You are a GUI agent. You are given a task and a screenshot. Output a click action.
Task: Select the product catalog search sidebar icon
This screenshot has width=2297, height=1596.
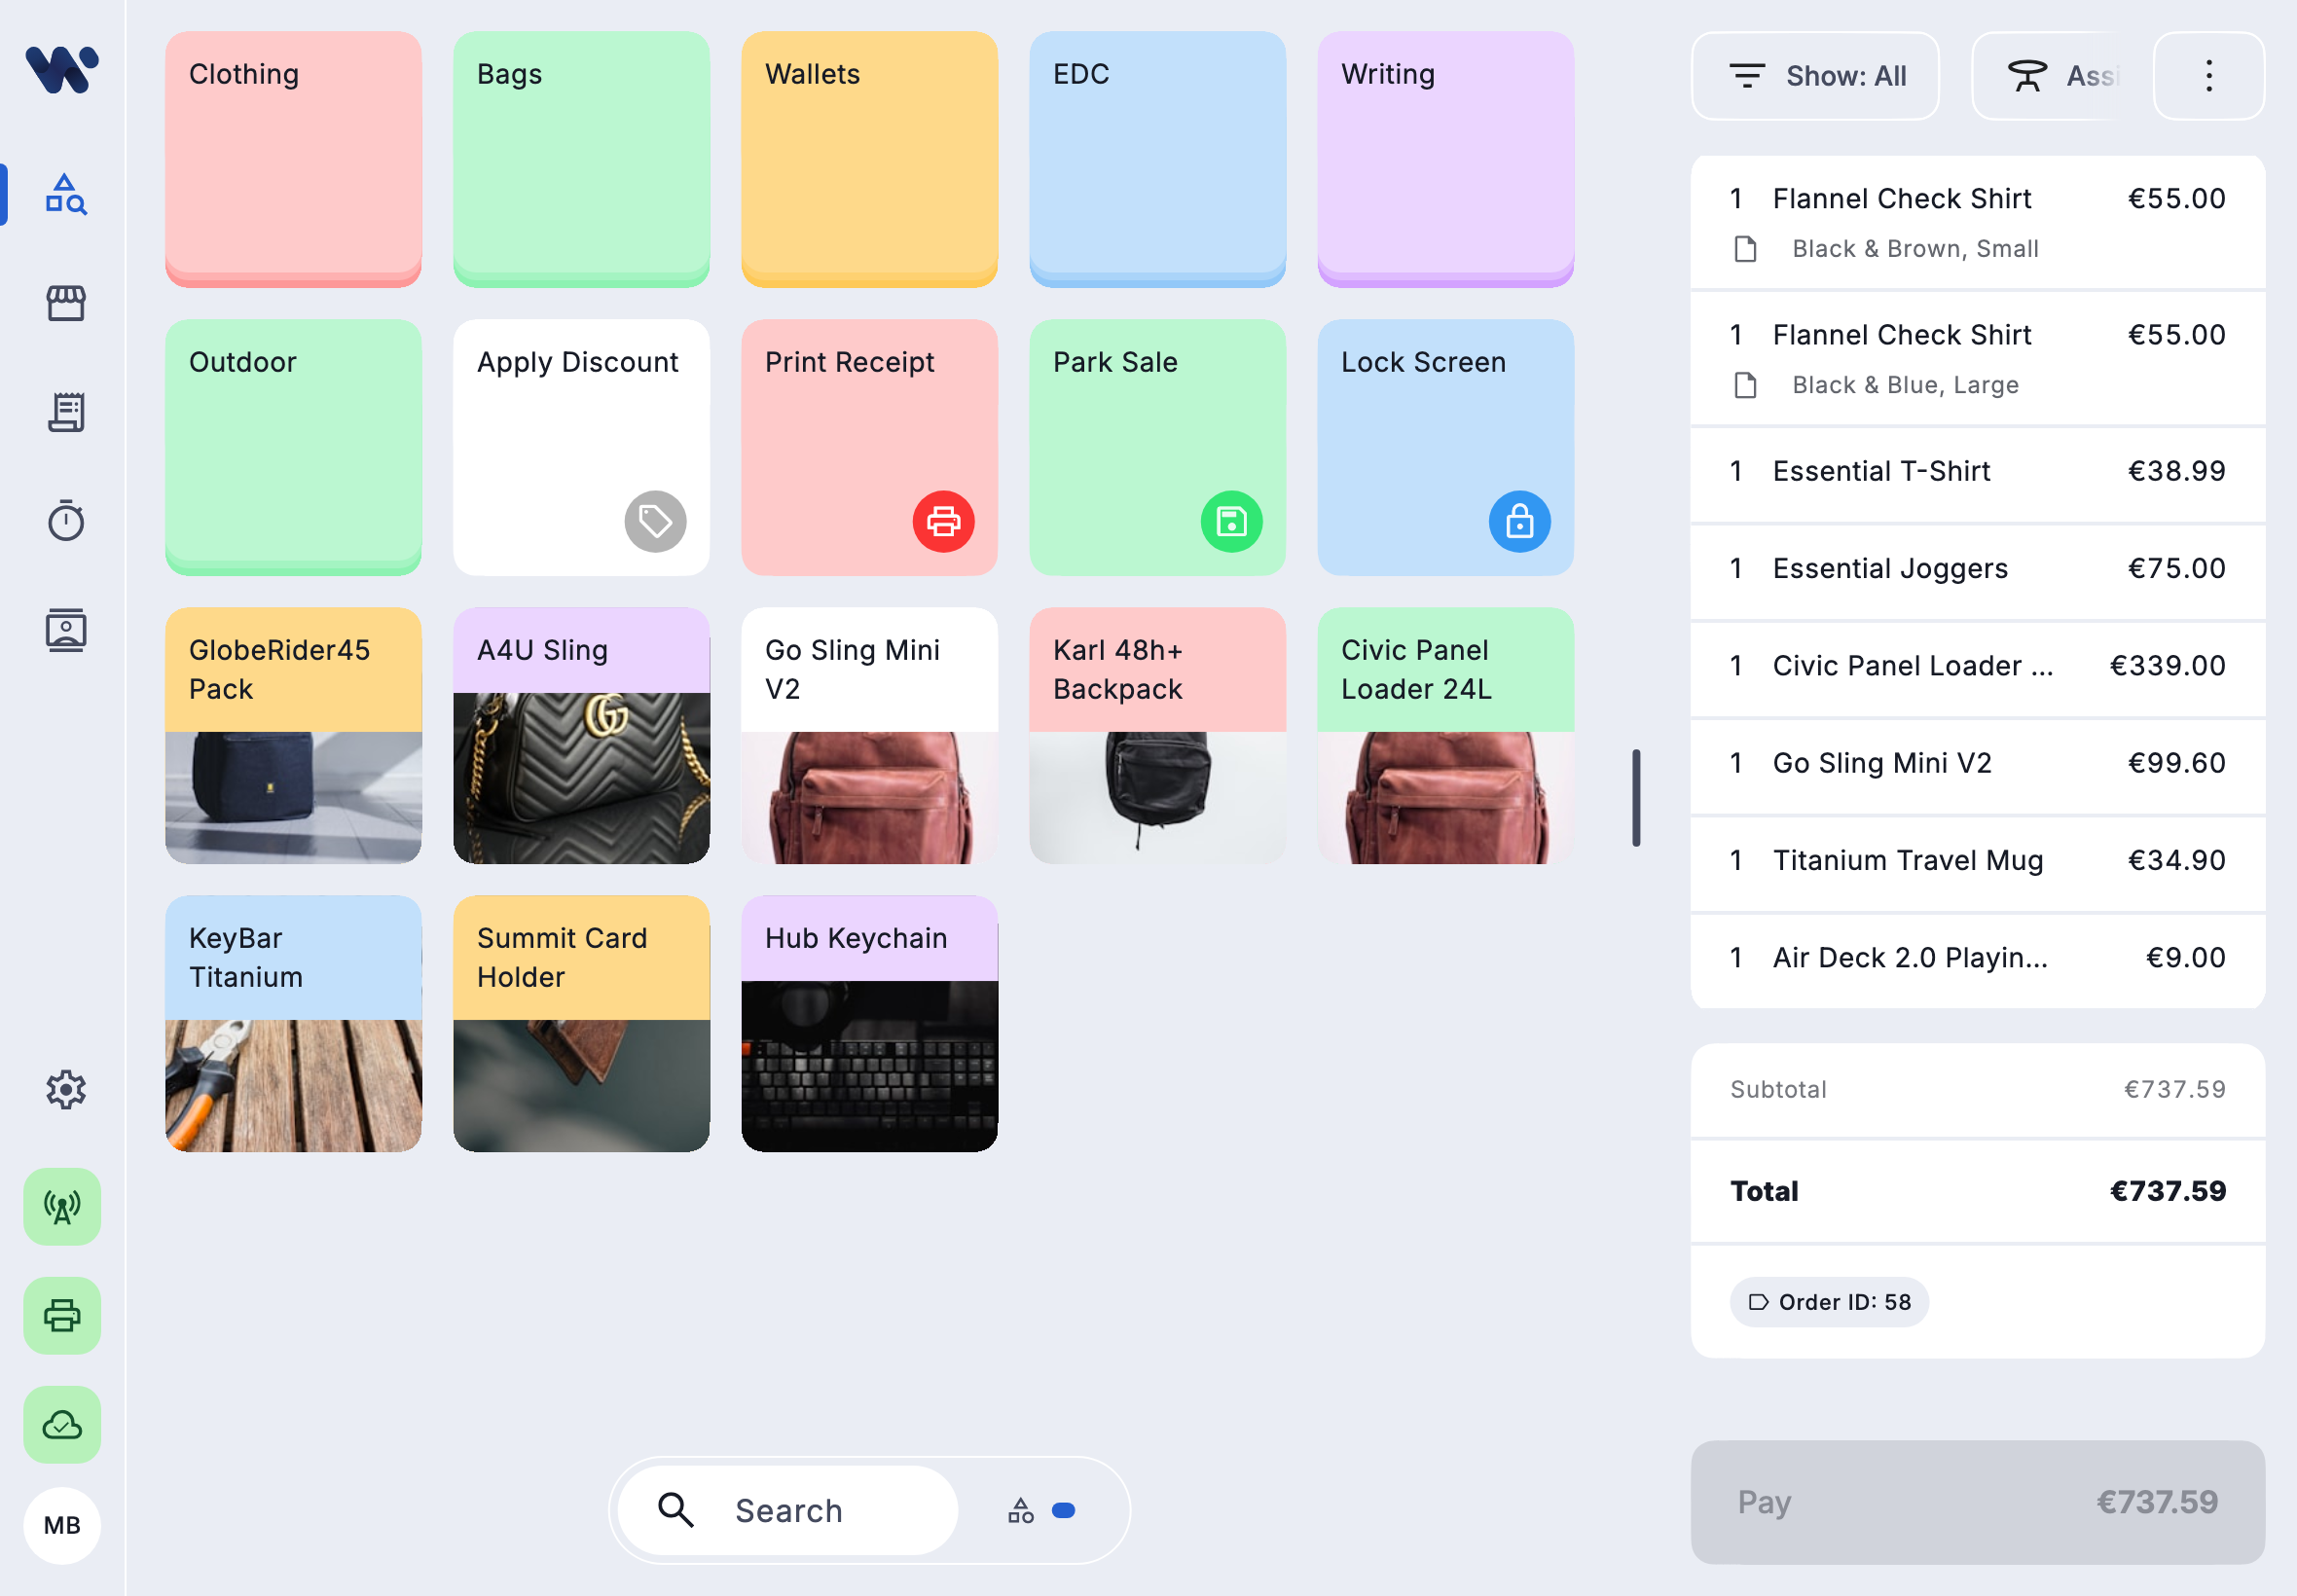[64, 195]
